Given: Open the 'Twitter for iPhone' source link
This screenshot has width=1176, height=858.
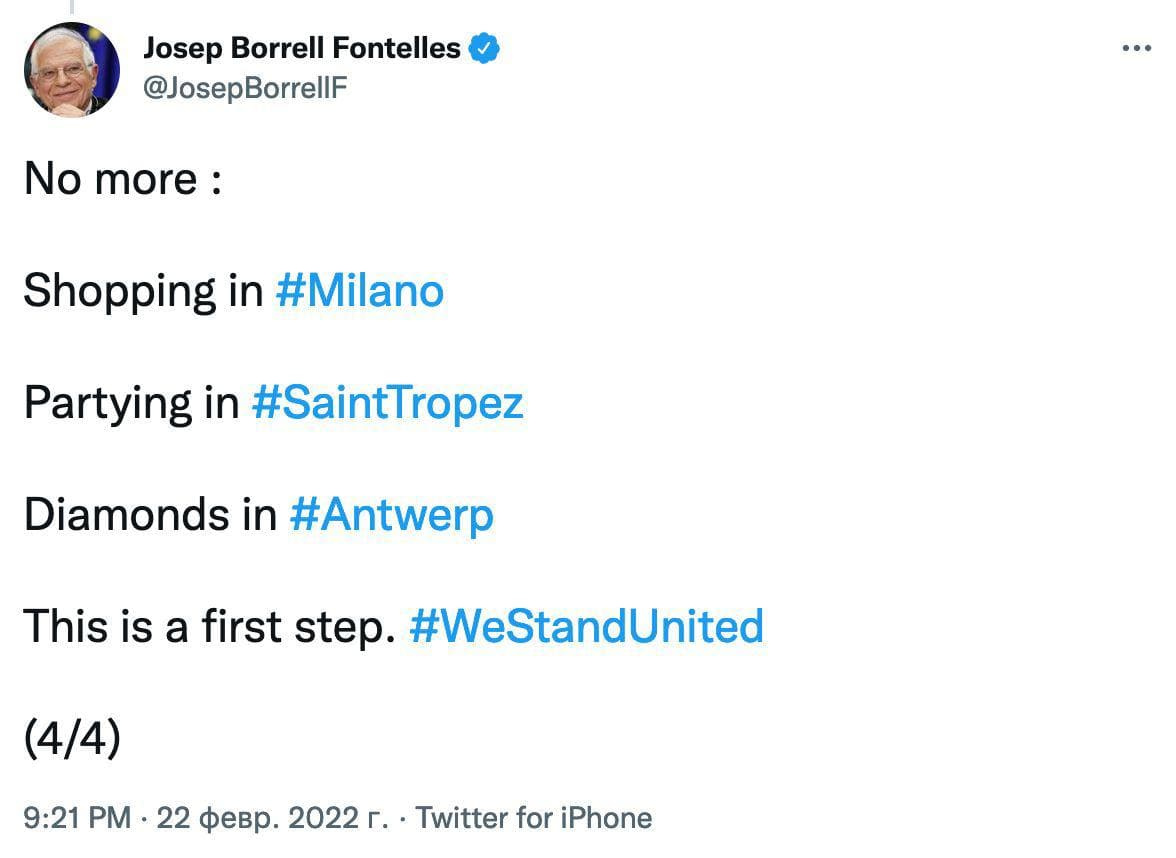Looking at the screenshot, I should (x=533, y=818).
